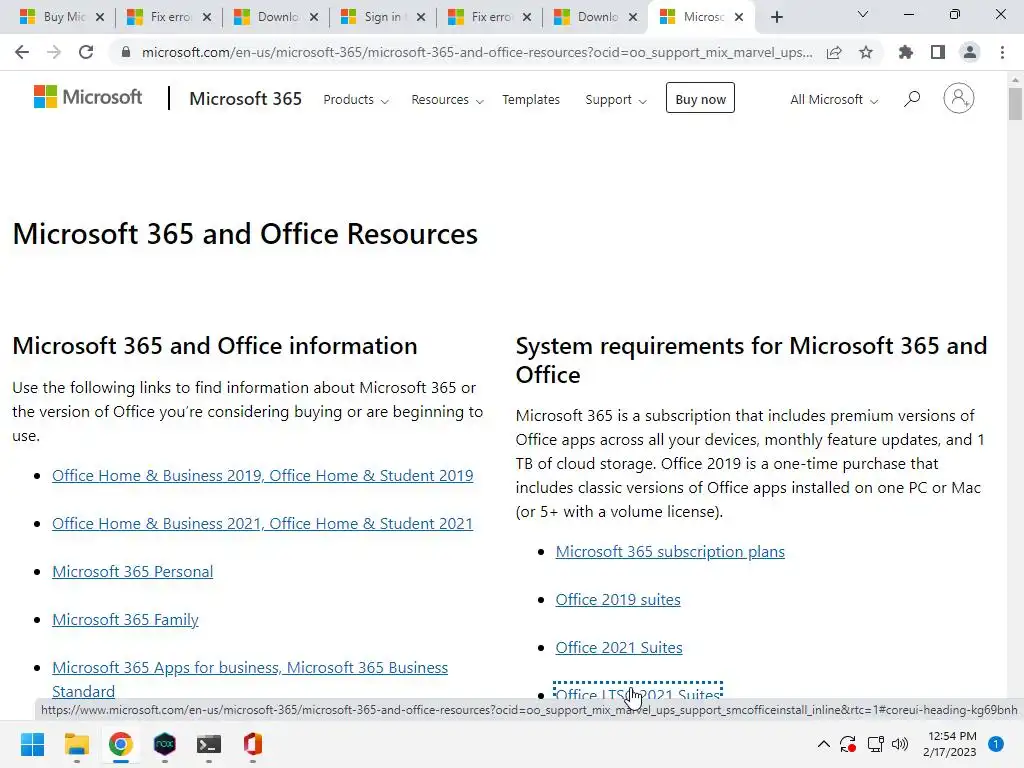
Task: Open the Nox app from the taskbar
Action: [165, 744]
